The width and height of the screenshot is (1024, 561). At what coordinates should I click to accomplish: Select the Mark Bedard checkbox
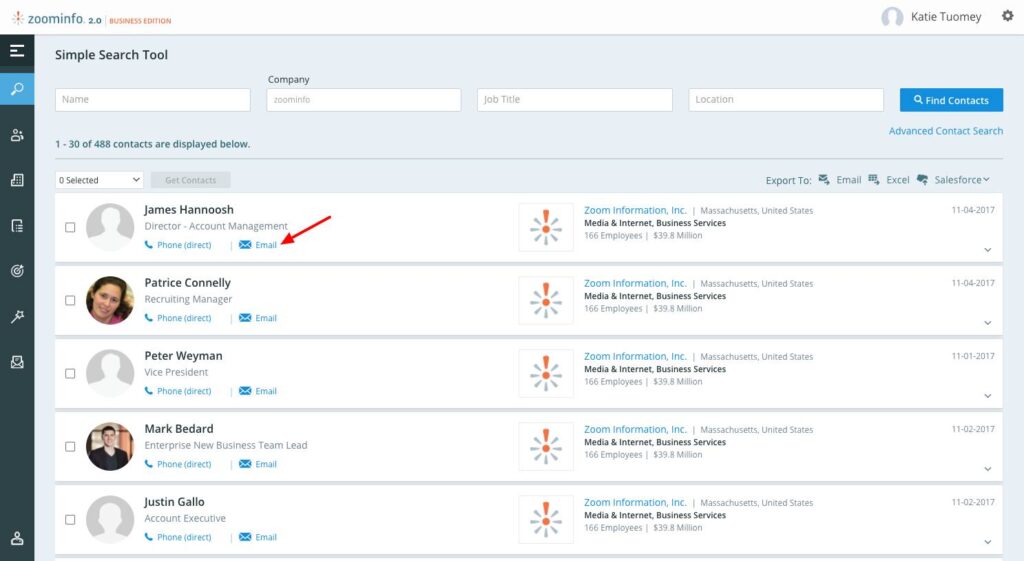point(70,447)
